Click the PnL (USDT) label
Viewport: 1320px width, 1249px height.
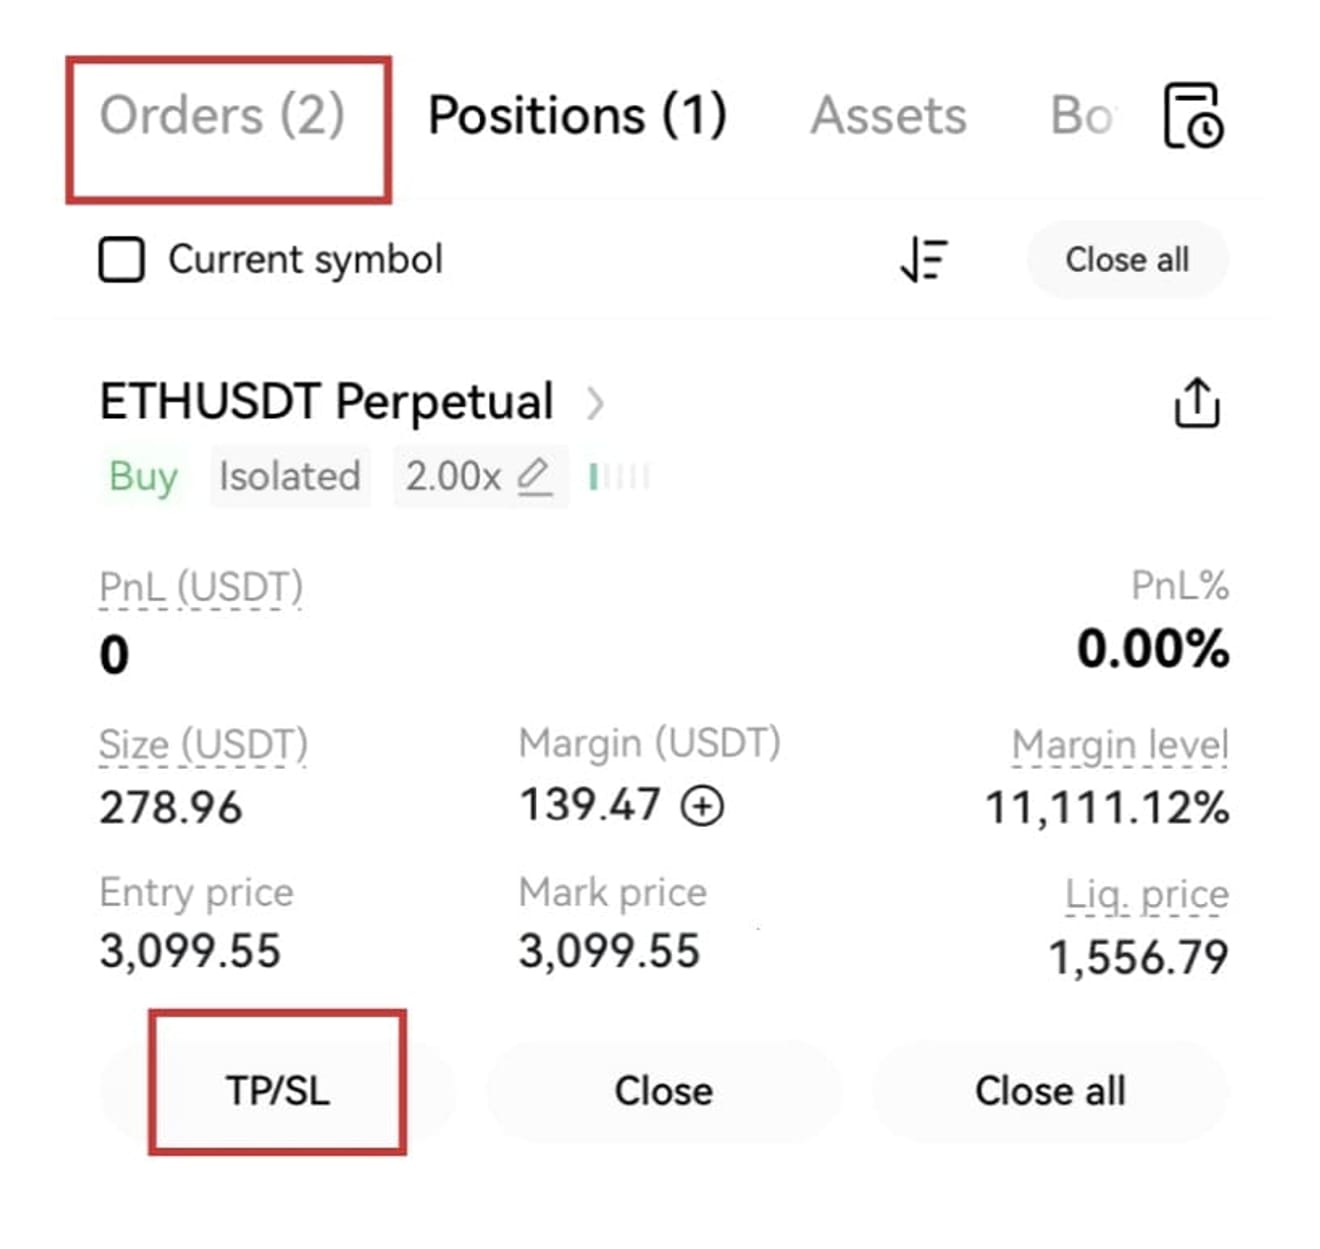click(x=201, y=587)
